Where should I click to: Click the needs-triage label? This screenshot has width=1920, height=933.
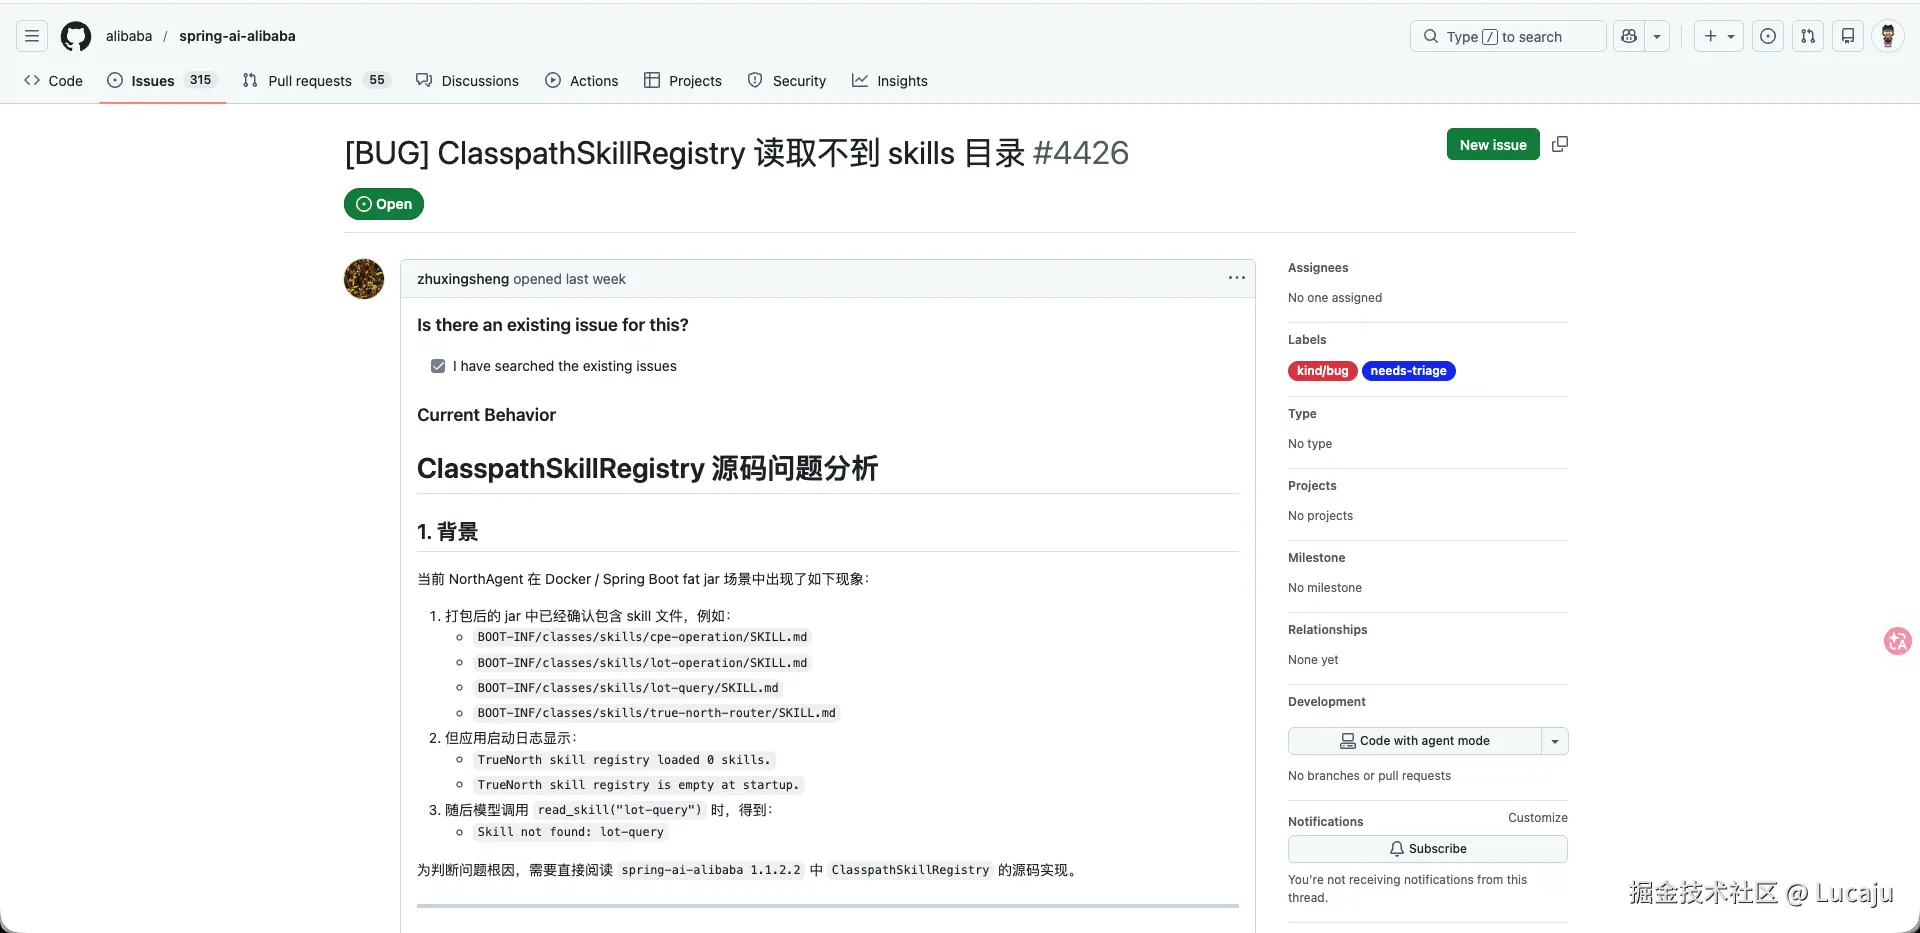point(1409,371)
